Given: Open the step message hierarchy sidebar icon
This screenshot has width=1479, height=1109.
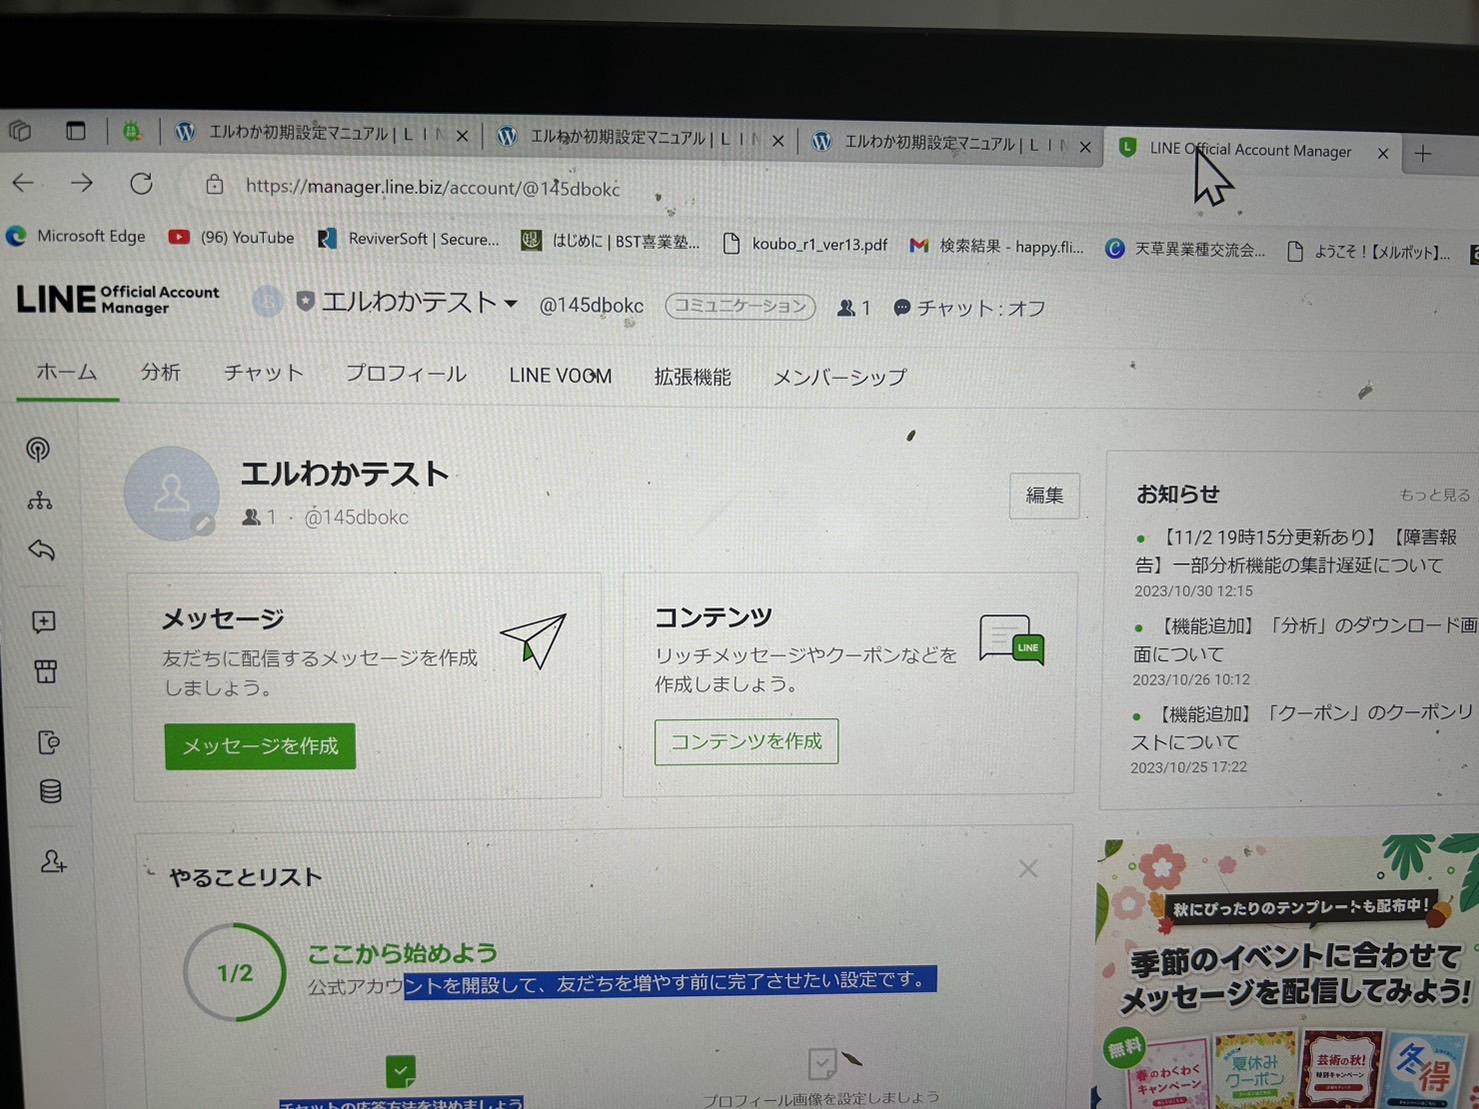Looking at the screenshot, I should click(x=40, y=500).
